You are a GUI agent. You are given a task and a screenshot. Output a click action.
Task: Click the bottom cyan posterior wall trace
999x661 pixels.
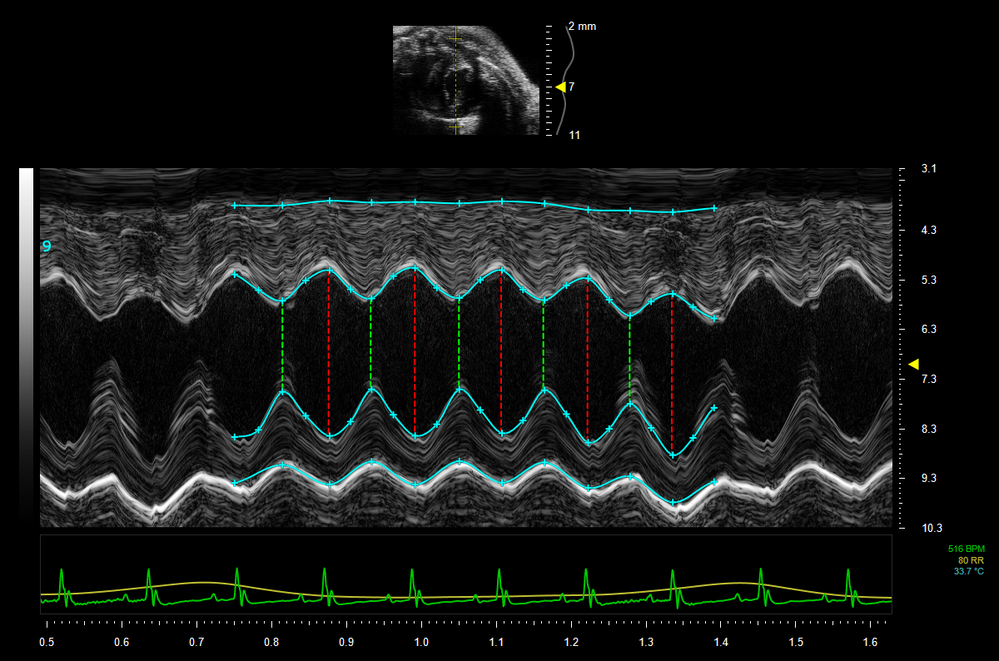(474, 482)
